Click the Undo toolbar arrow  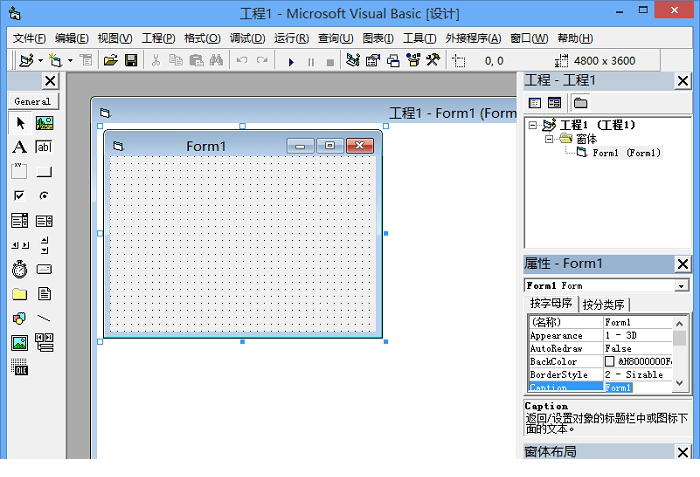coord(242,60)
